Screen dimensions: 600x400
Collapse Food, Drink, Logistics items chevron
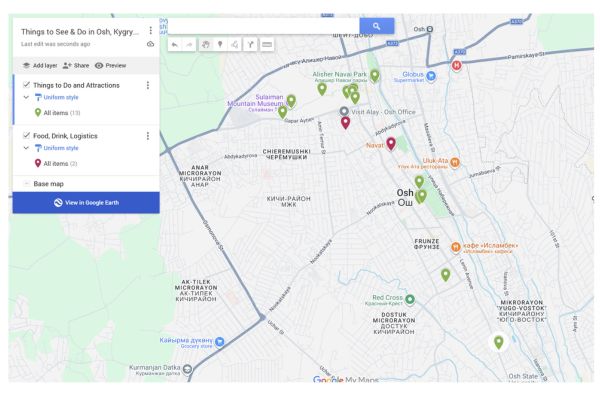26,148
